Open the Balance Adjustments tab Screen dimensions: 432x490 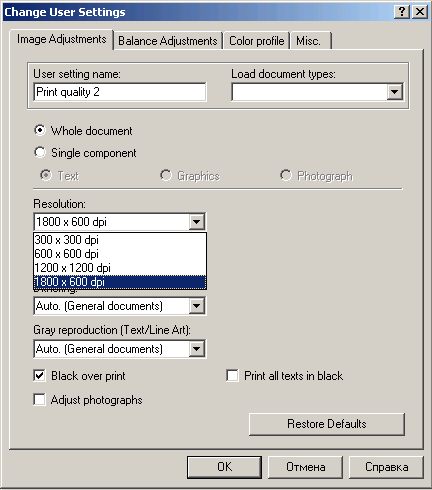(168, 41)
